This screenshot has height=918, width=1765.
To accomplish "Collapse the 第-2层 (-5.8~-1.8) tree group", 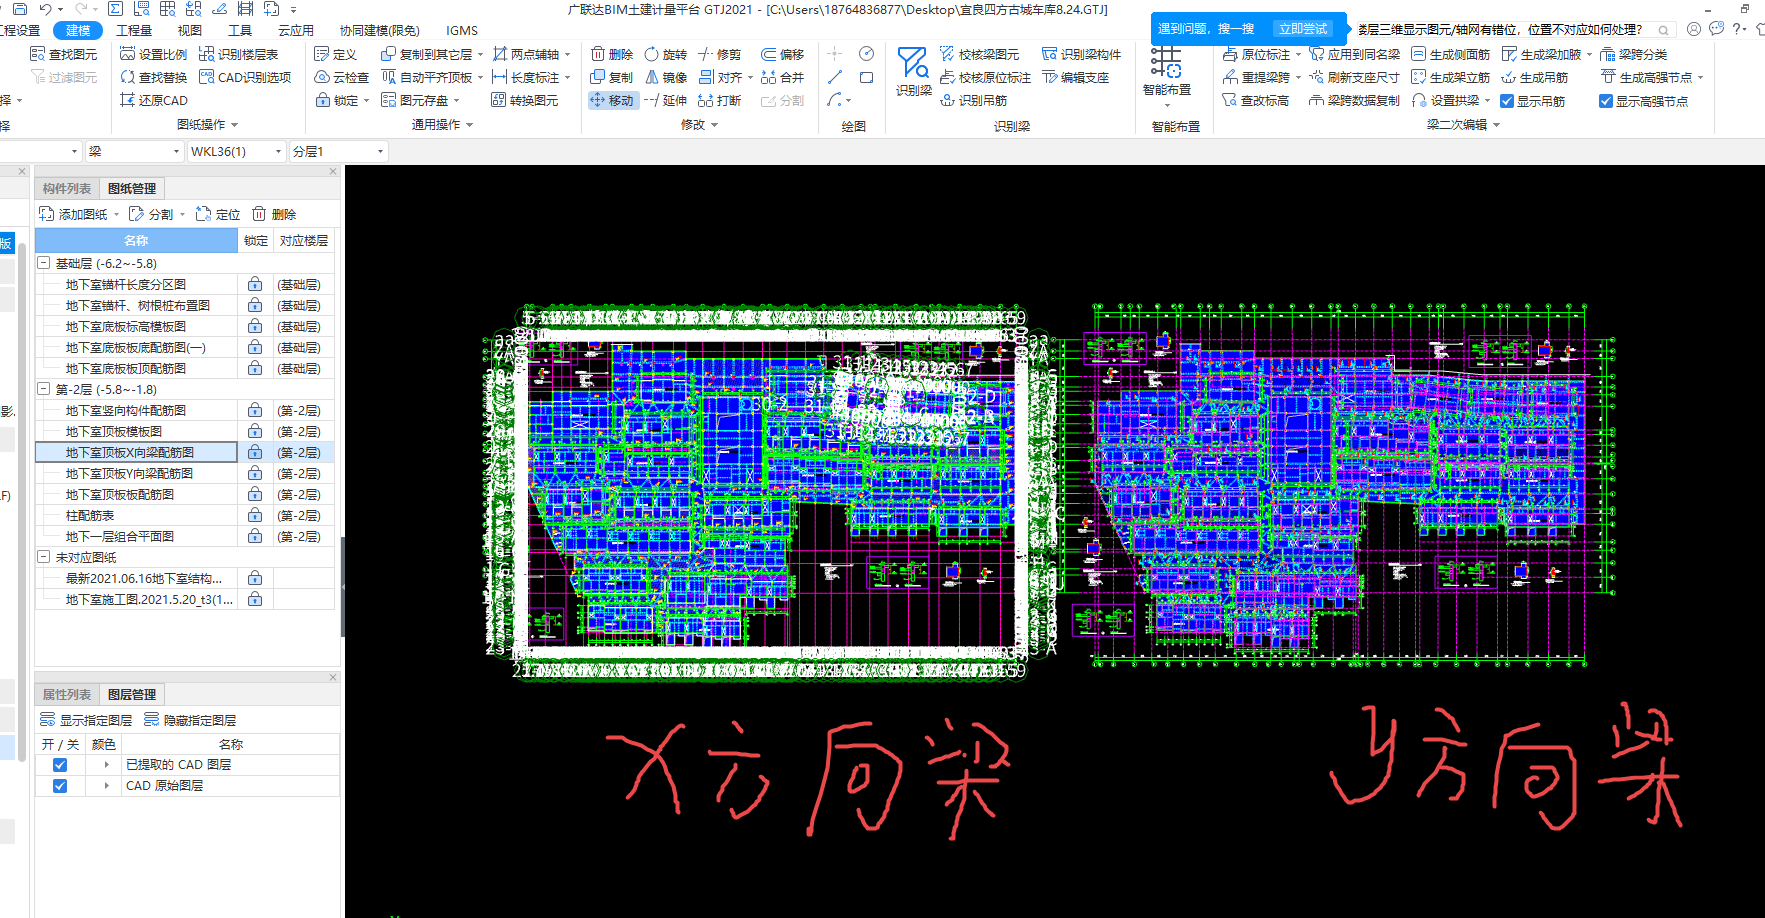I will [x=44, y=389].
